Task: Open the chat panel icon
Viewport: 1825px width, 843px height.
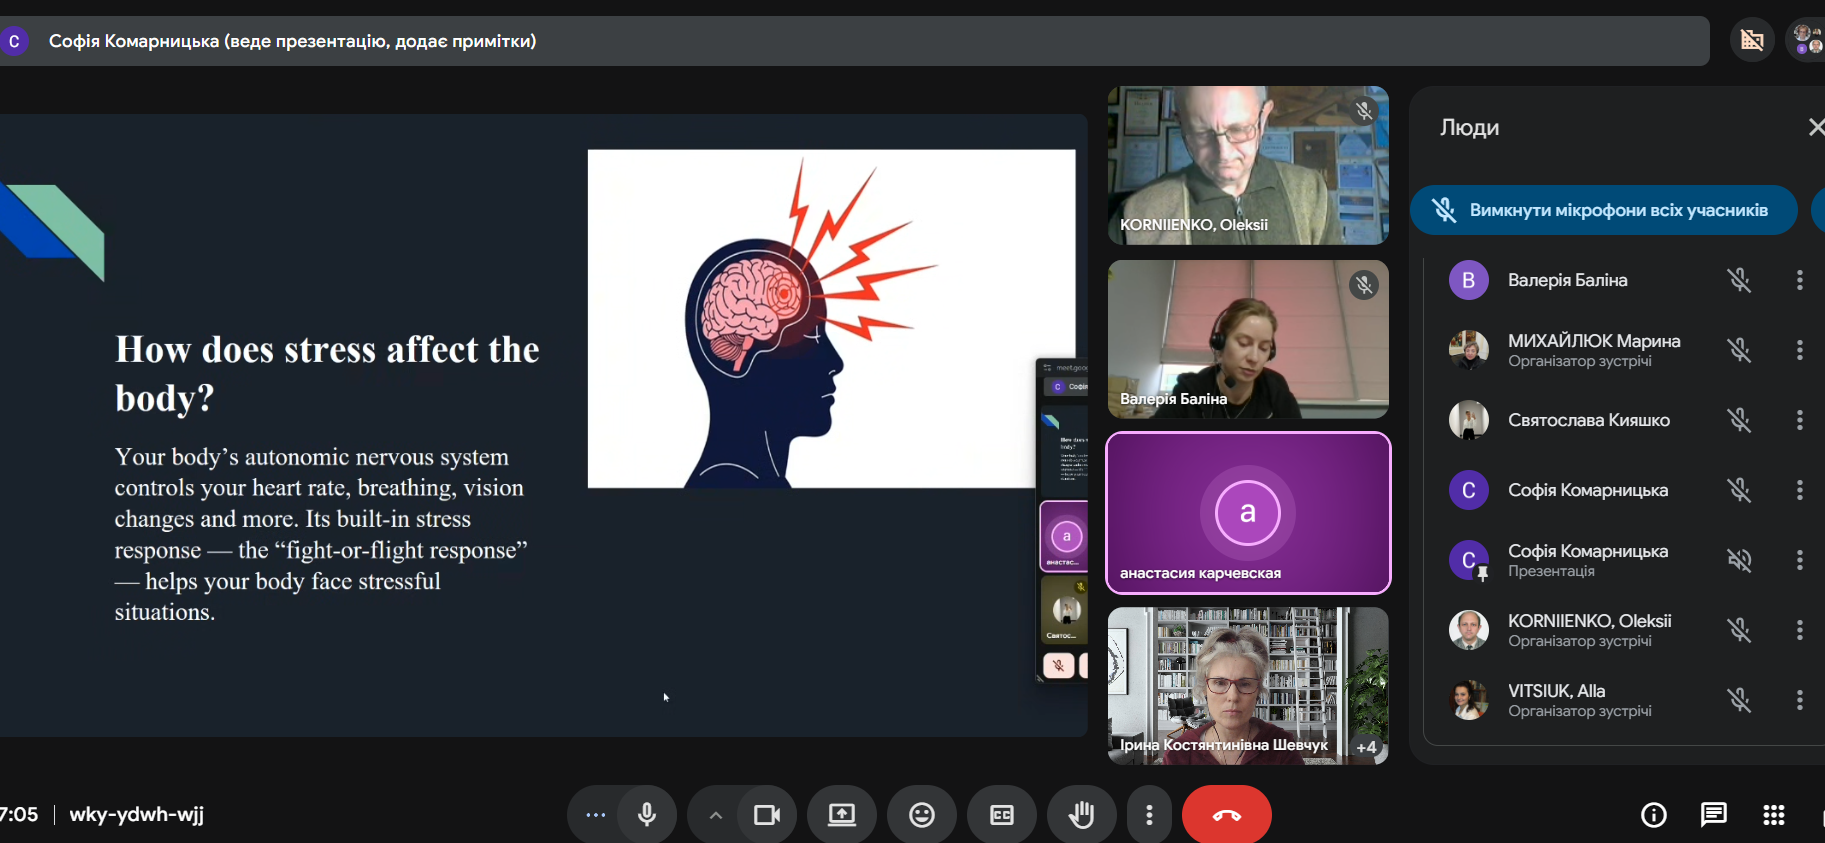Action: click(x=1713, y=815)
